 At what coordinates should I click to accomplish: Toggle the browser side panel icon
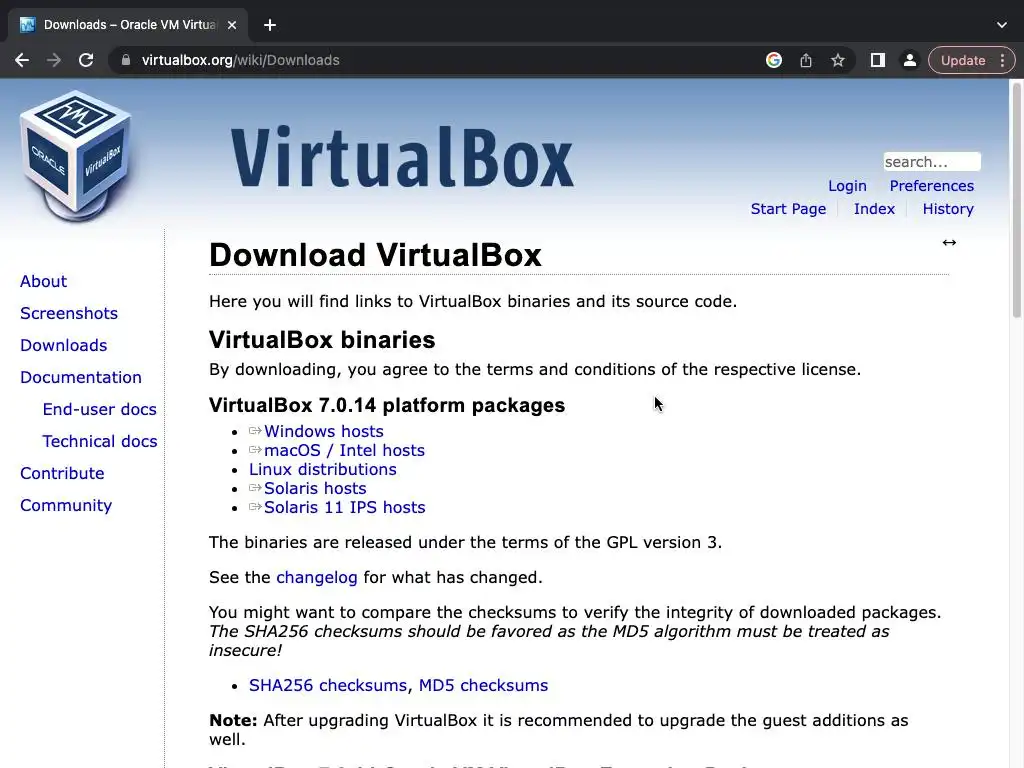click(878, 60)
